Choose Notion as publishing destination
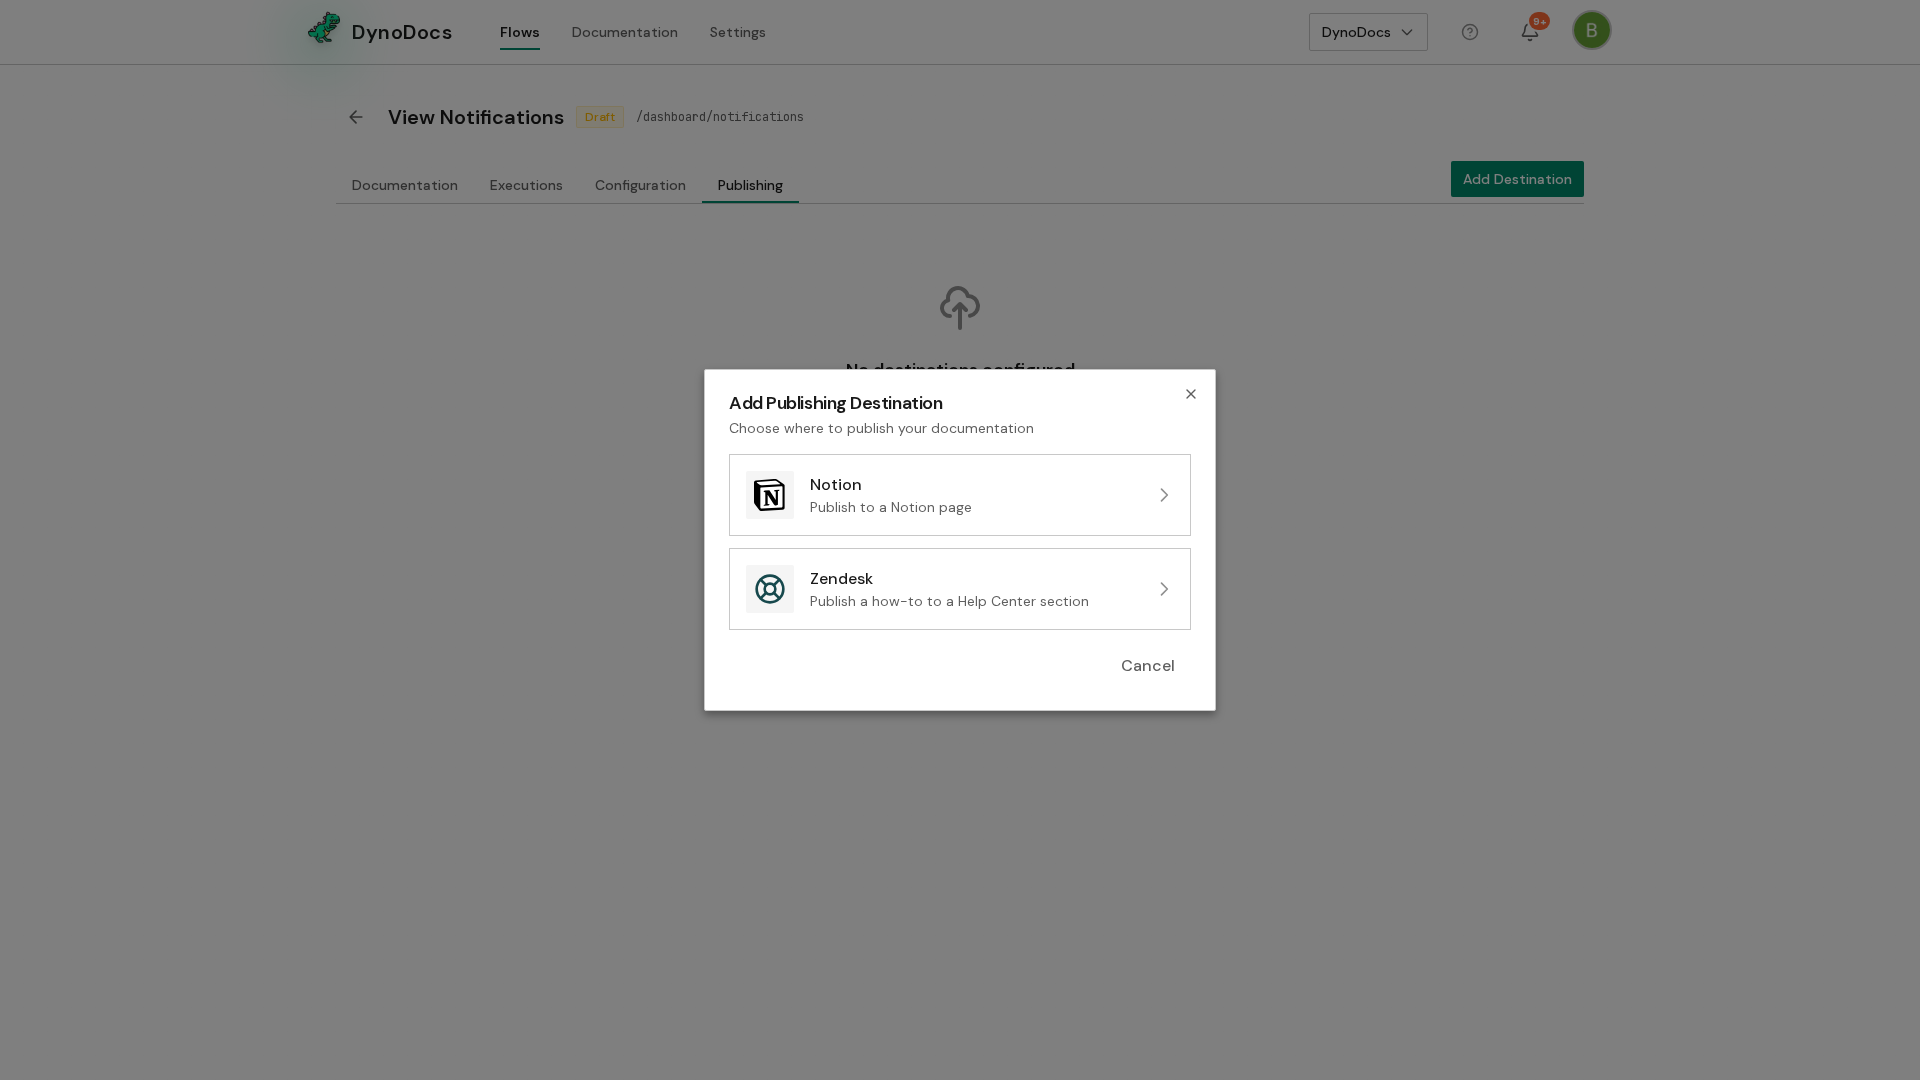Image resolution: width=1920 pixels, height=1080 pixels. [x=960, y=495]
